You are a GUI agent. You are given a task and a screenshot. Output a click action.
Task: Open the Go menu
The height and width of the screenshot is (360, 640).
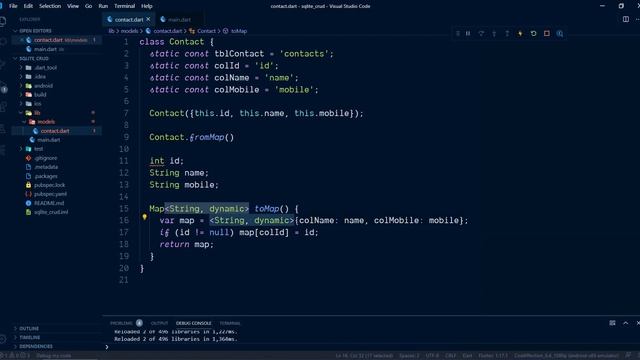pyautogui.click(x=89, y=6)
